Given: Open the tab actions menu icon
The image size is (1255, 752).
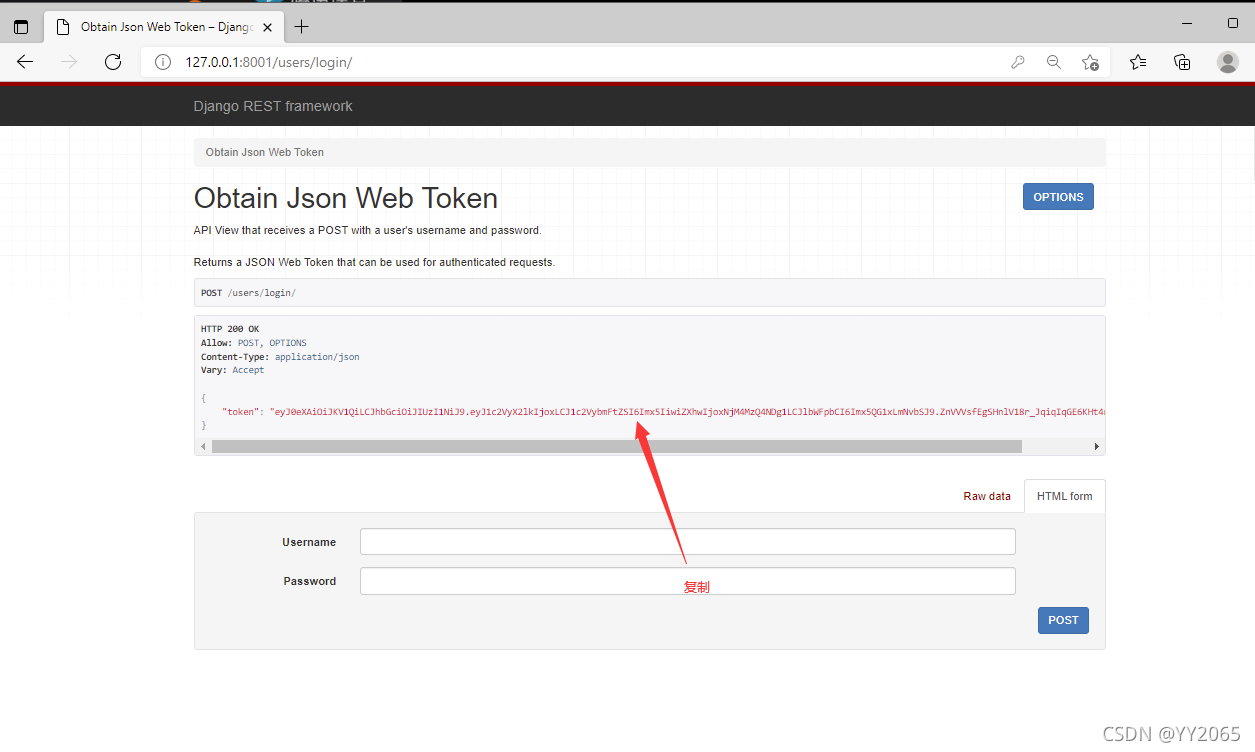Looking at the screenshot, I should (x=21, y=27).
